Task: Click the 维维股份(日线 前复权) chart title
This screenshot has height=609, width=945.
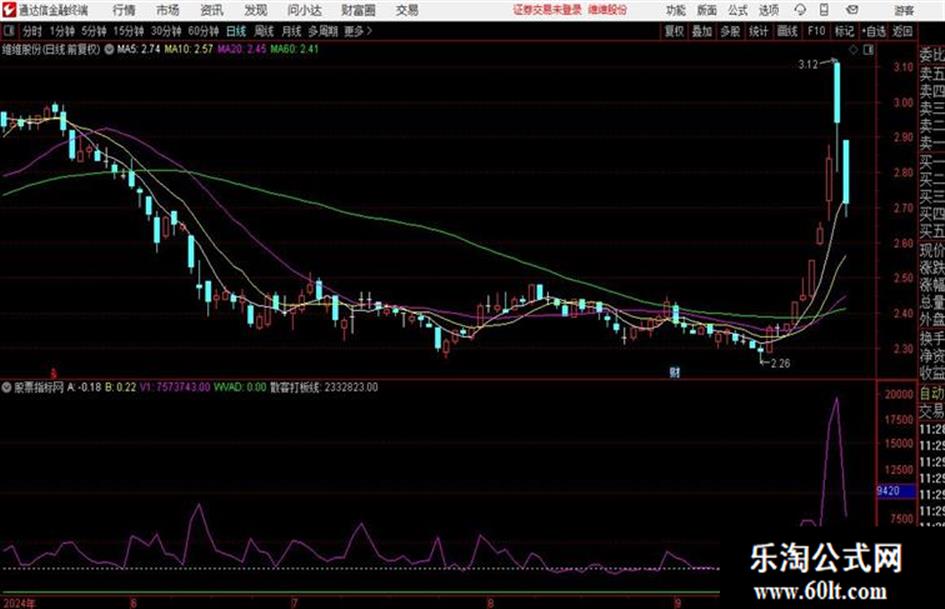Action: 51,49
